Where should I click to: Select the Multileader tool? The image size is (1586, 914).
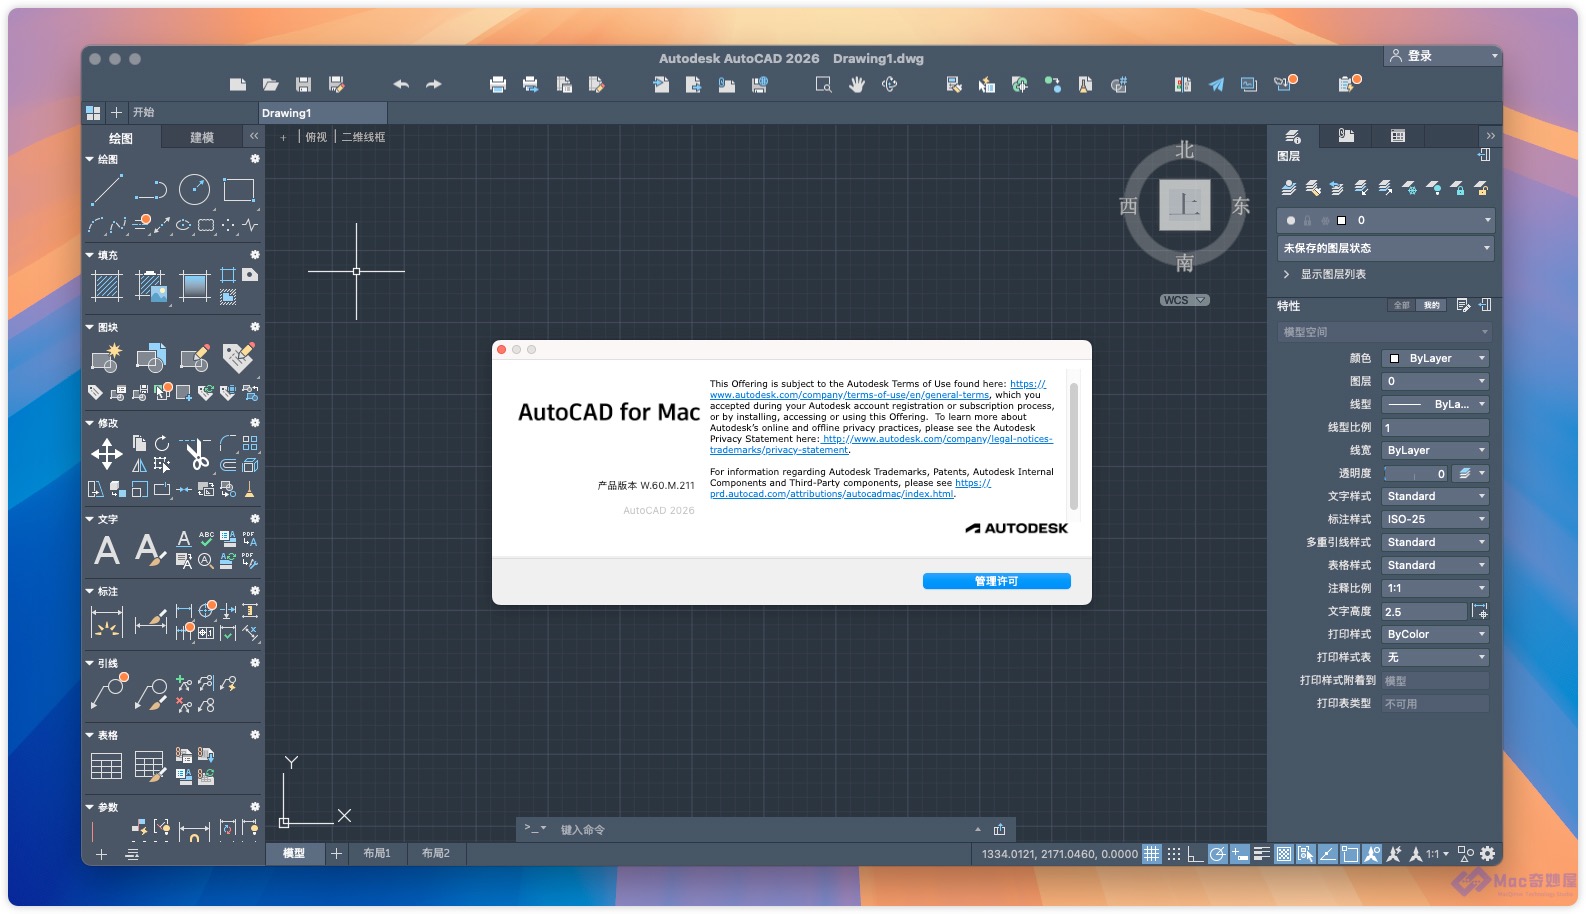(x=107, y=690)
